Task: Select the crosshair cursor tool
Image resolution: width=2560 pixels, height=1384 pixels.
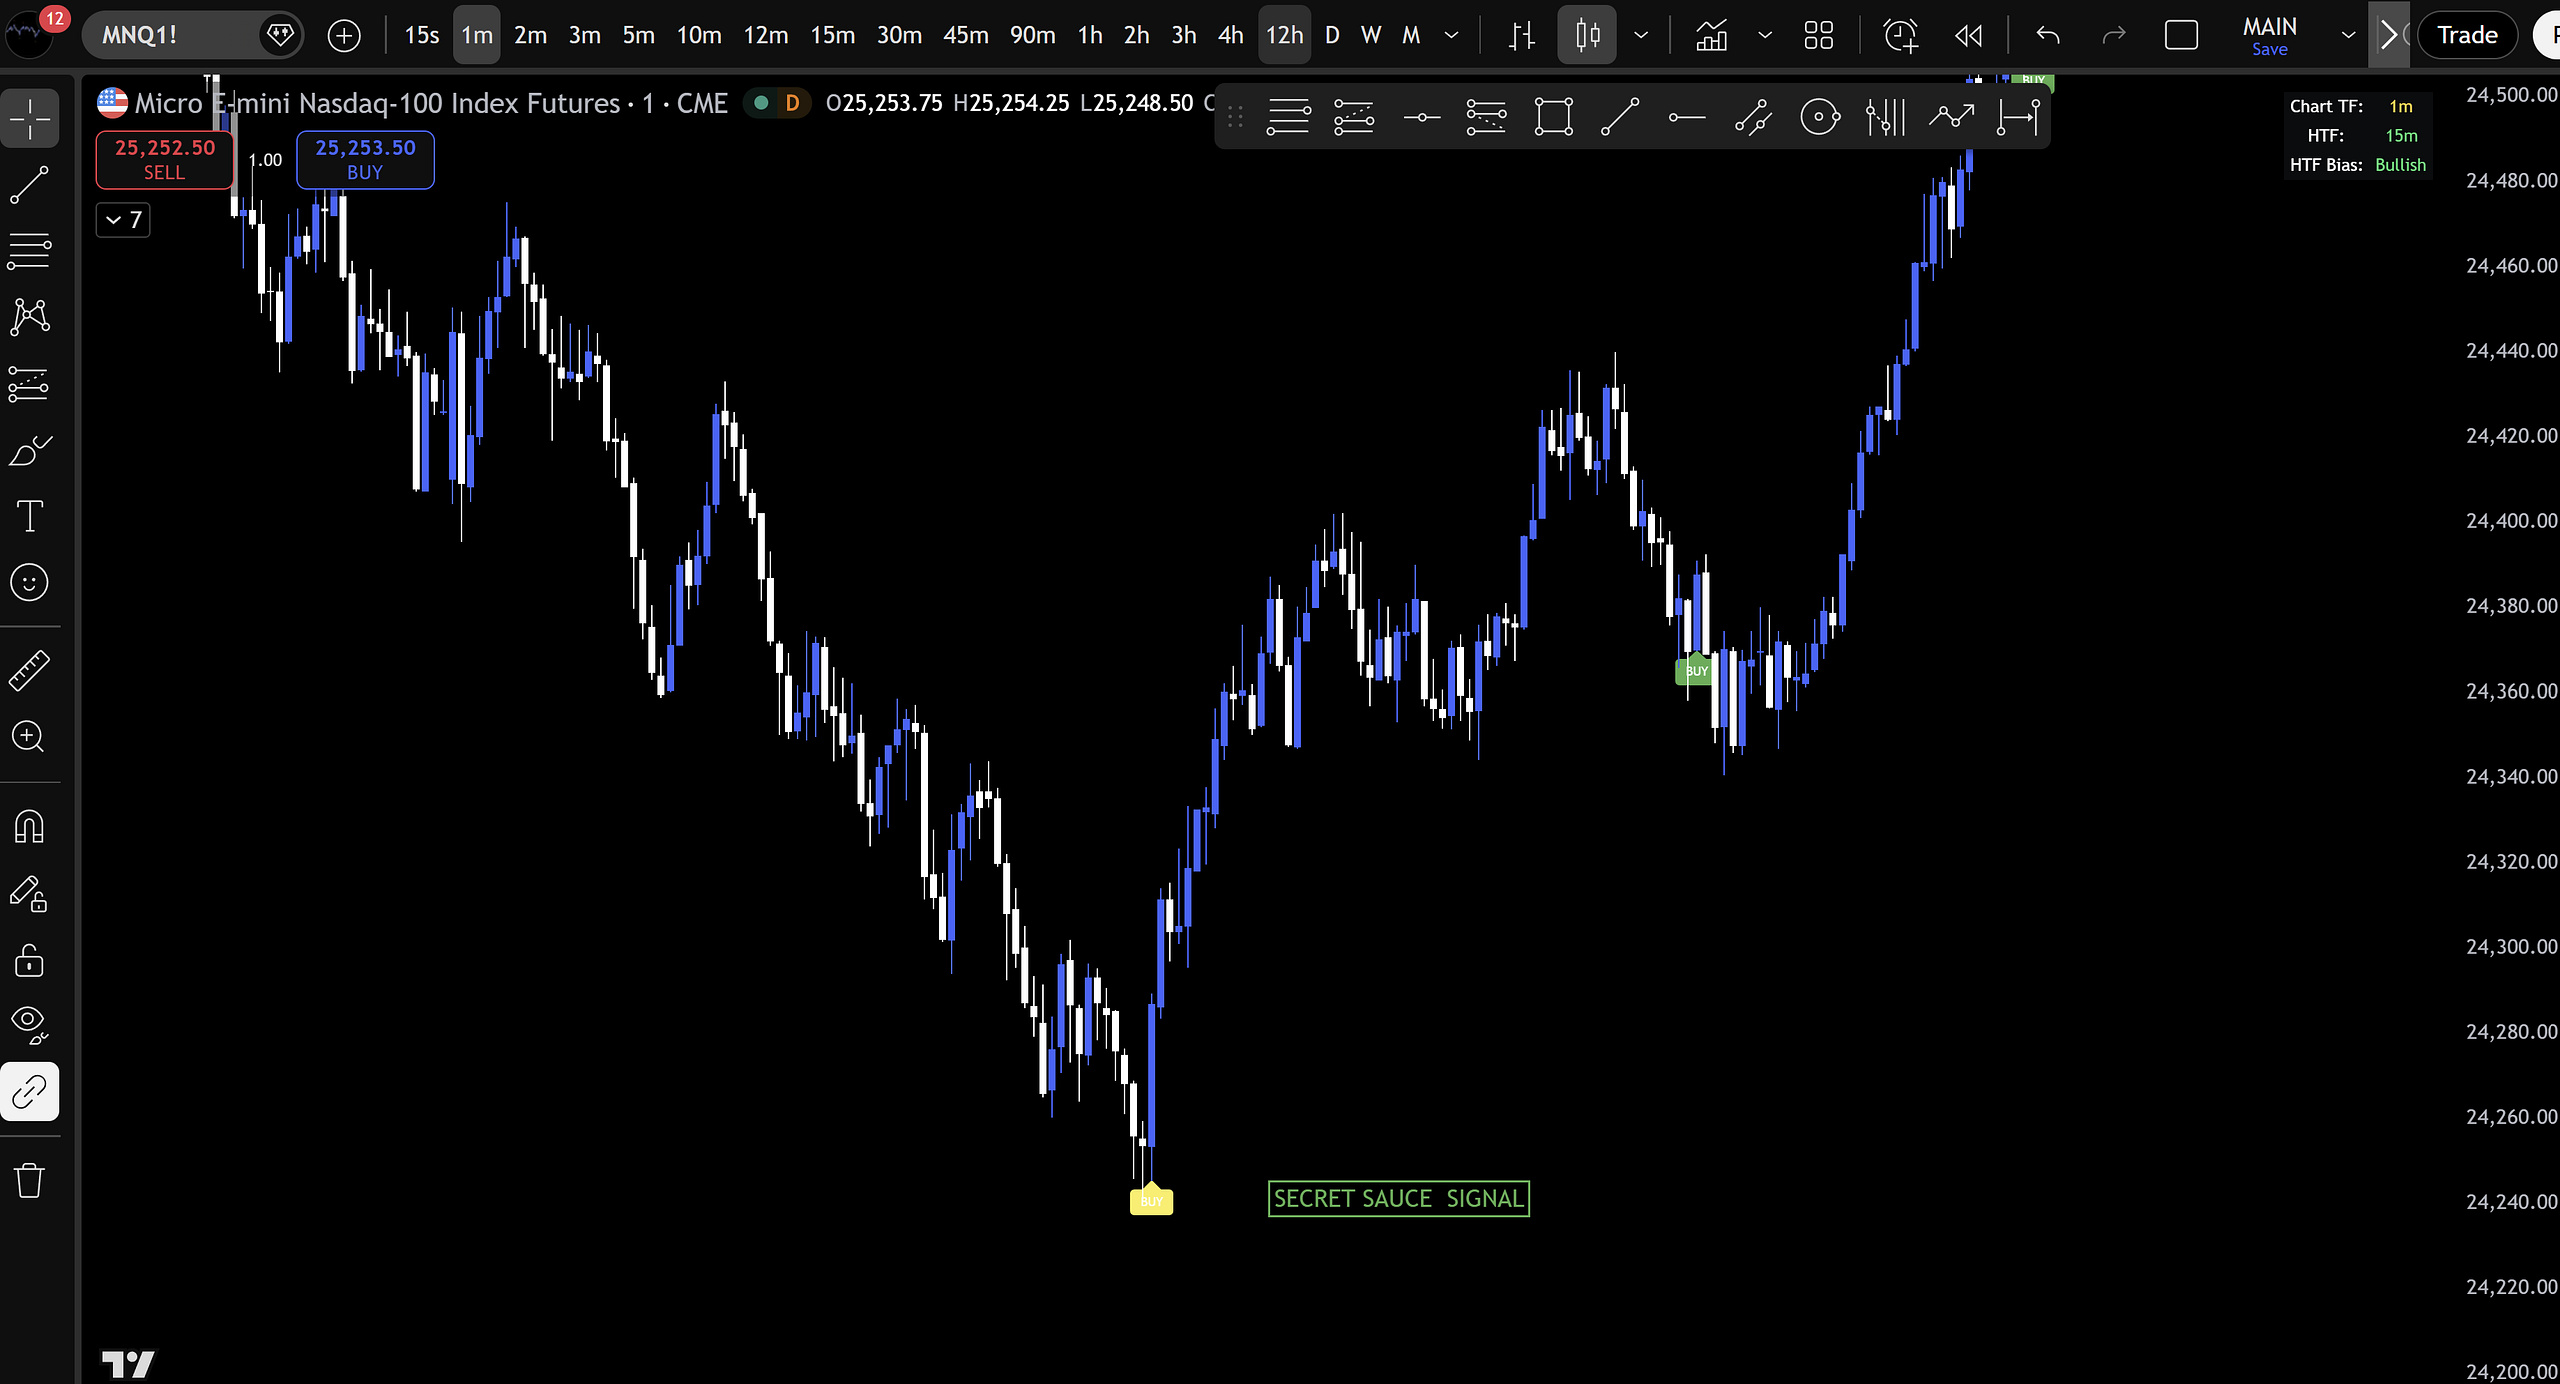Action: click(30, 119)
